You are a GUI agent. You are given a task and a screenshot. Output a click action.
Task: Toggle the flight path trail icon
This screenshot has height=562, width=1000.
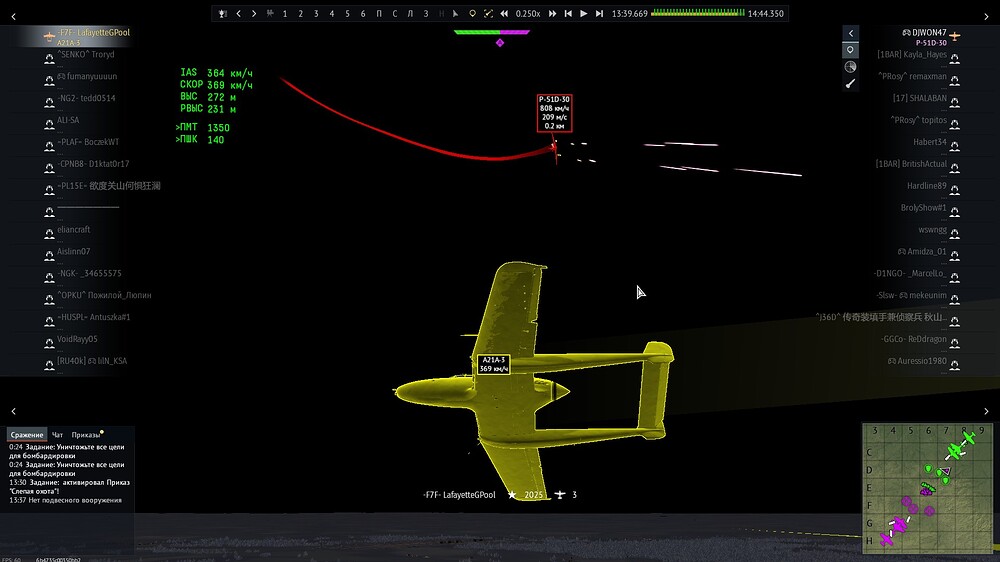(x=488, y=13)
